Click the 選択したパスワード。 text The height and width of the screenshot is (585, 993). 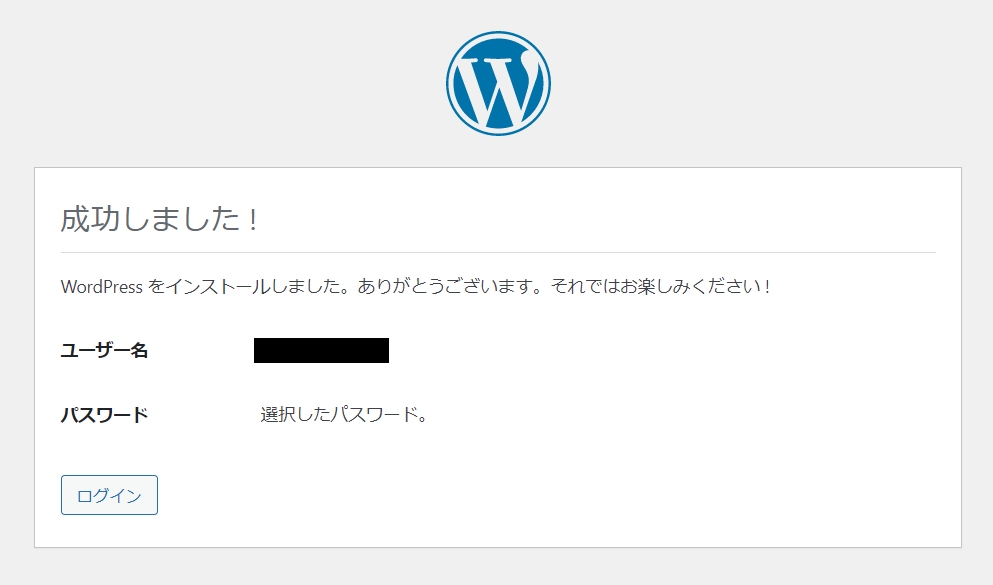(x=345, y=415)
